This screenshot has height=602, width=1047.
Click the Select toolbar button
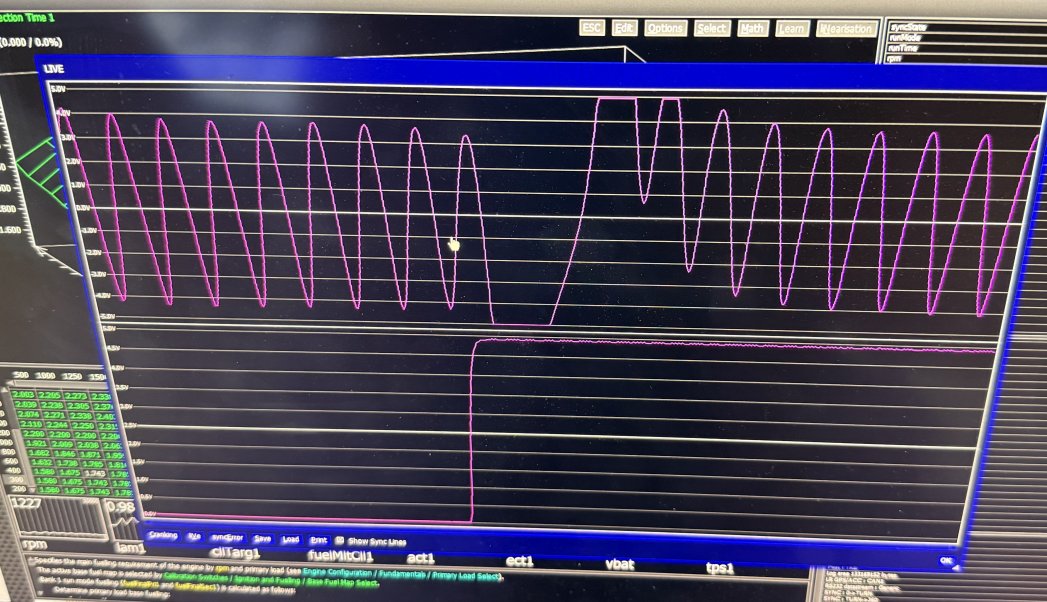(711, 28)
